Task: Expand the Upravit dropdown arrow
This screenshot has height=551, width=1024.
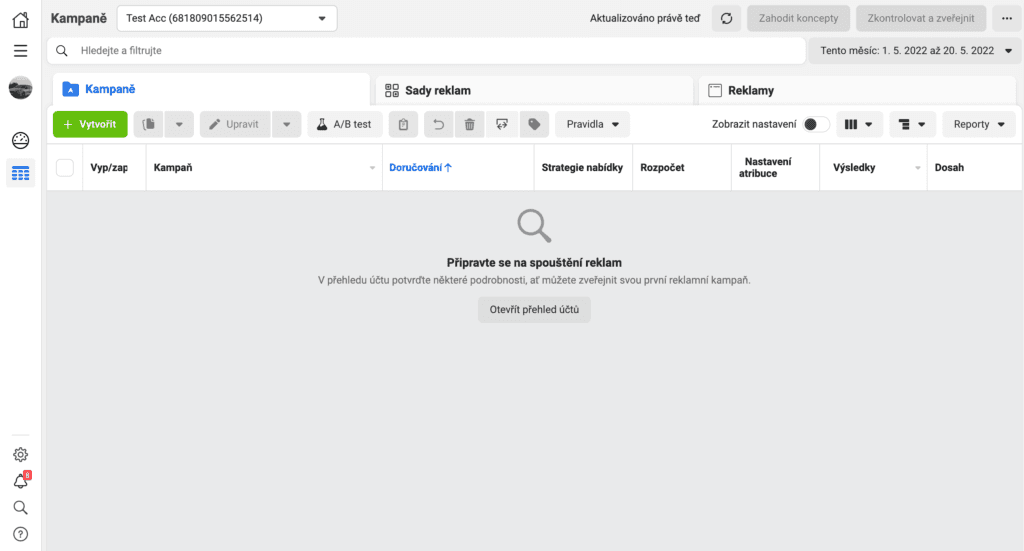Action: 287,124
